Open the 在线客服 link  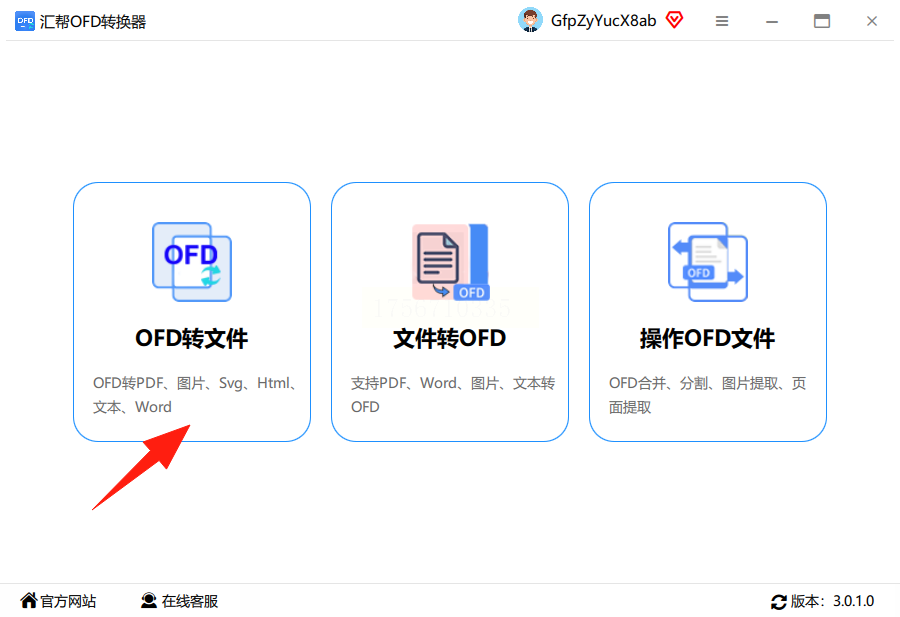pyautogui.click(x=190, y=601)
